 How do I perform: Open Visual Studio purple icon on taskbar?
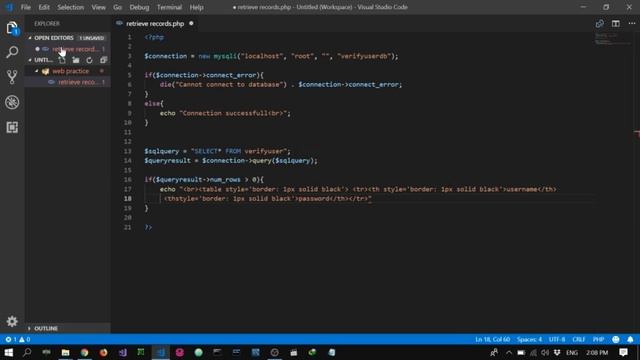[122, 352]
